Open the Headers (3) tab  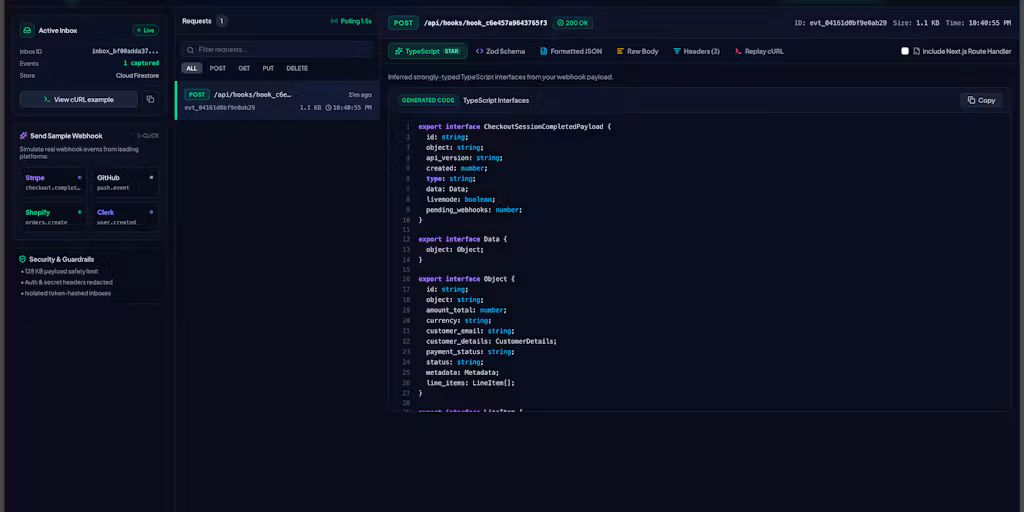pyautogui.click(x=697, y=51)
